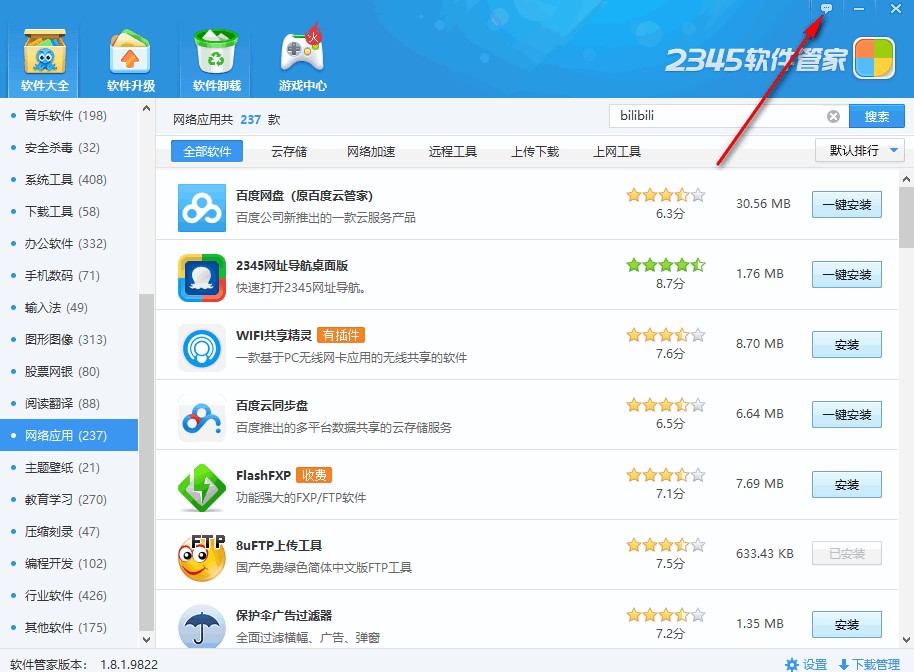Image resolution: width=914 pixels, height=672 pixels.
Task: Select 图形图像 (313) category
Action: tap(69, 339)
